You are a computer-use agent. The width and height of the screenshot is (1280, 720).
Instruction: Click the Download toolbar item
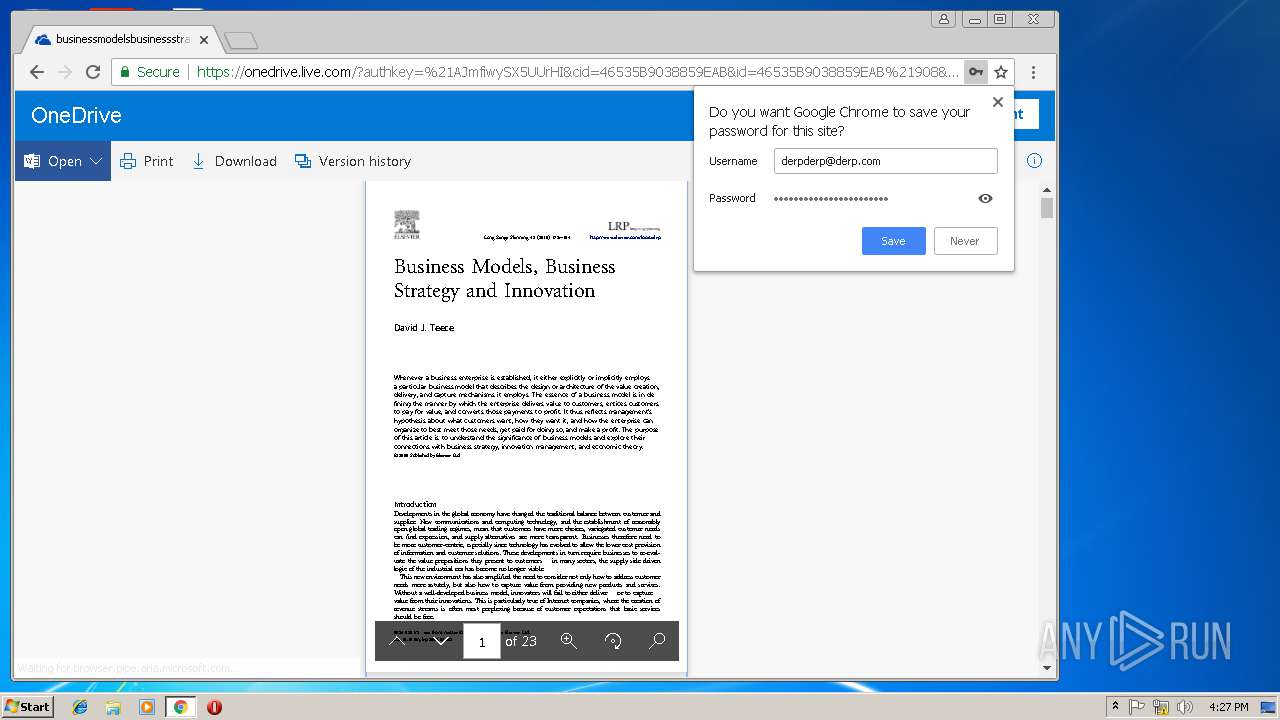[x=234, y=161]
